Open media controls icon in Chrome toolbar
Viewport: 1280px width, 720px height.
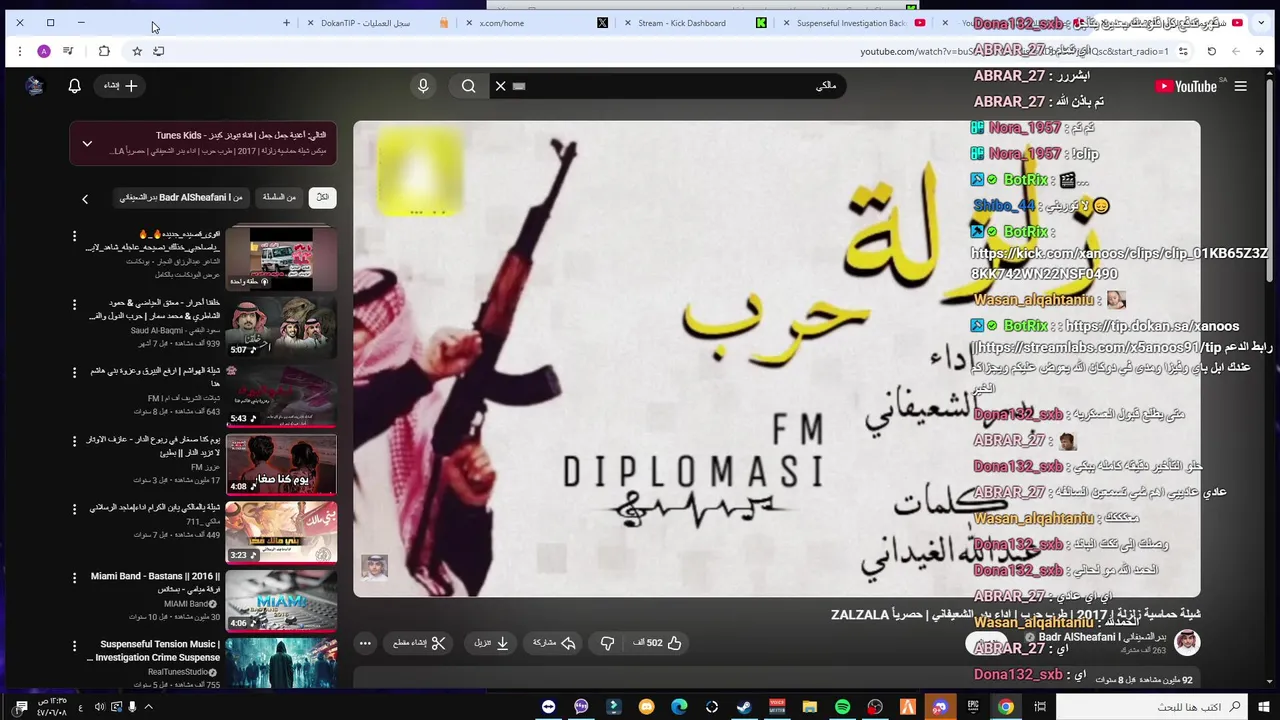click(68, 51)
